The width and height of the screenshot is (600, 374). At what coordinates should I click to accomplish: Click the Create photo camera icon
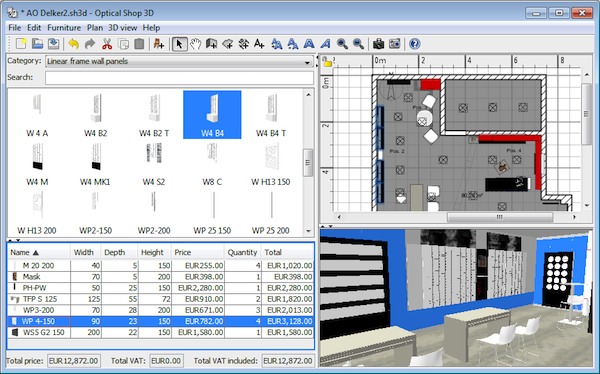(378, 44)
